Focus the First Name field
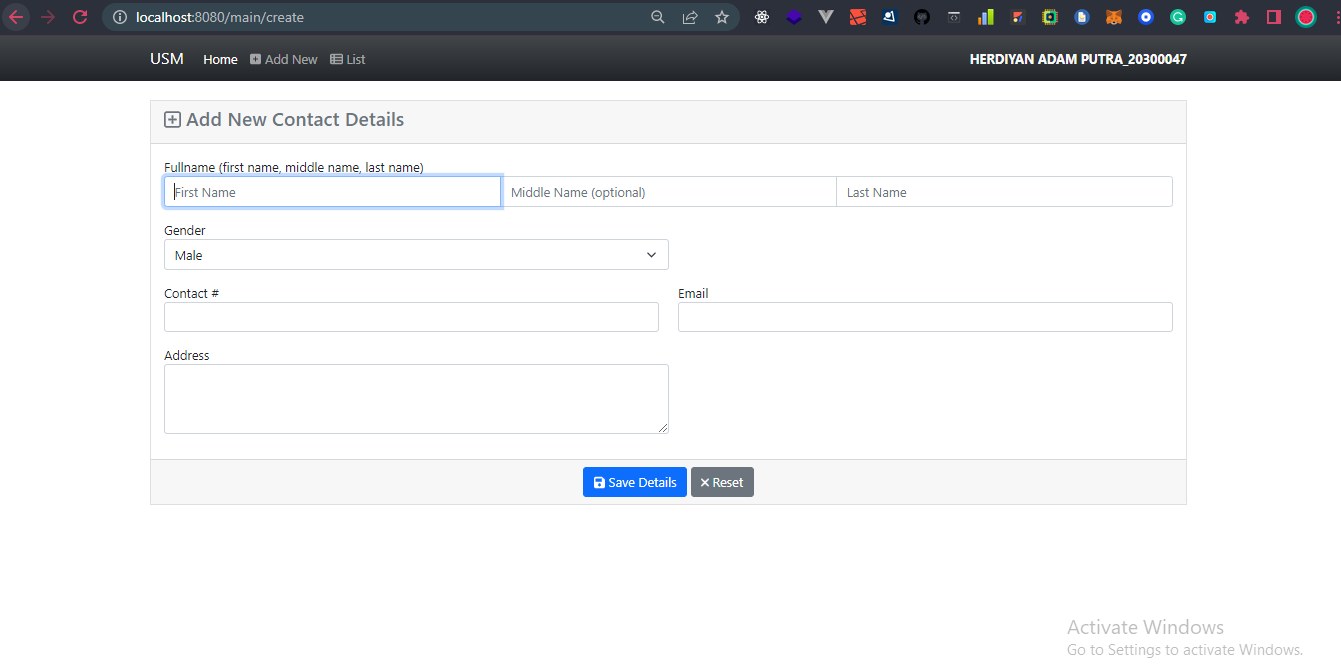 click(x=332, y=192)
